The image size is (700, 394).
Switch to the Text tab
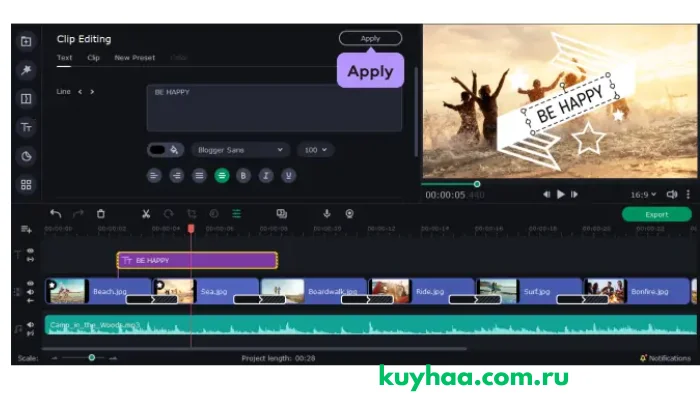[64, 58]
